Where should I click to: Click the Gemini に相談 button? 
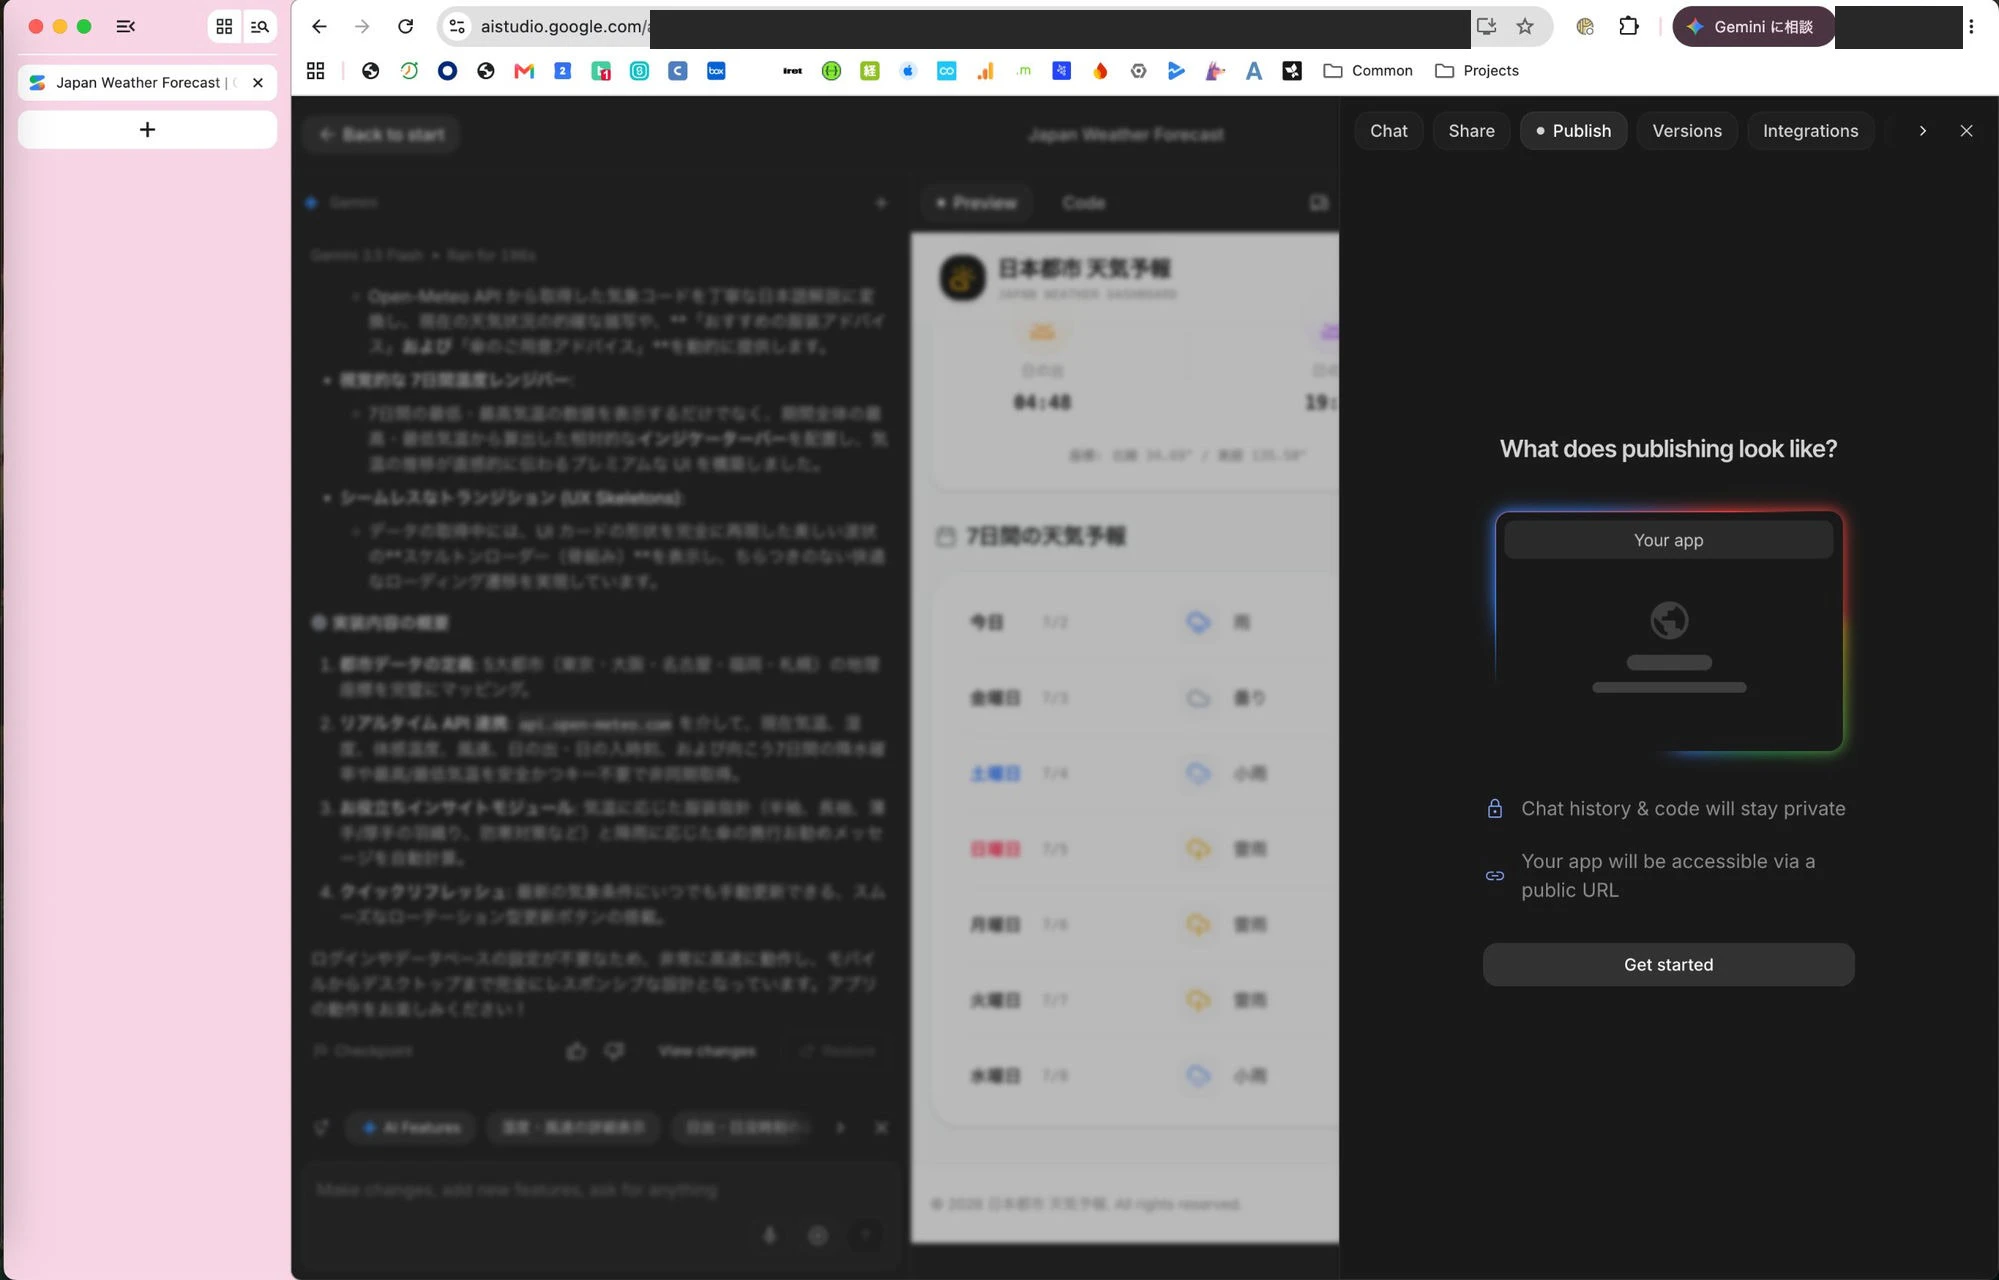coord(1754,27)
